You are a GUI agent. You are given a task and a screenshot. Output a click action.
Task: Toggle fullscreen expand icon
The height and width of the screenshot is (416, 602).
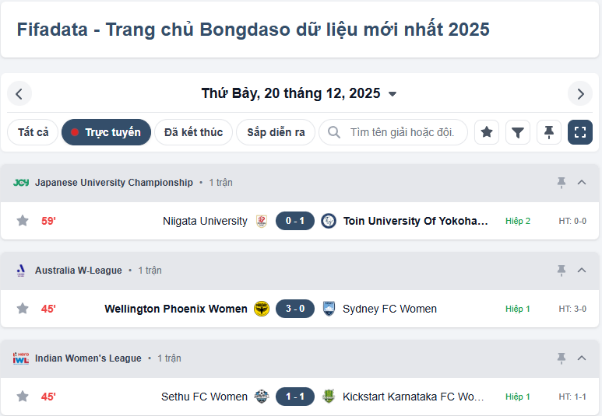point(580,132)
